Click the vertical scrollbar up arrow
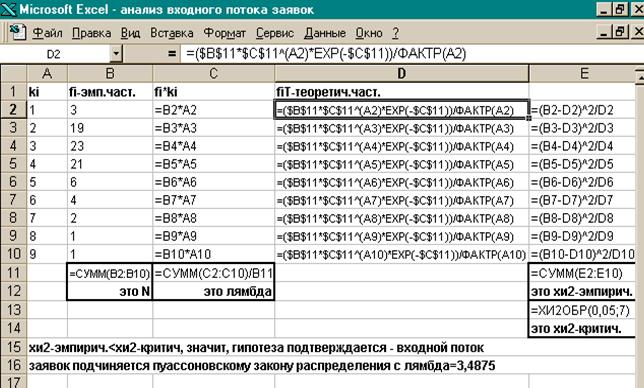The height and width of the screenshot is (388, 644). point(639,77)
